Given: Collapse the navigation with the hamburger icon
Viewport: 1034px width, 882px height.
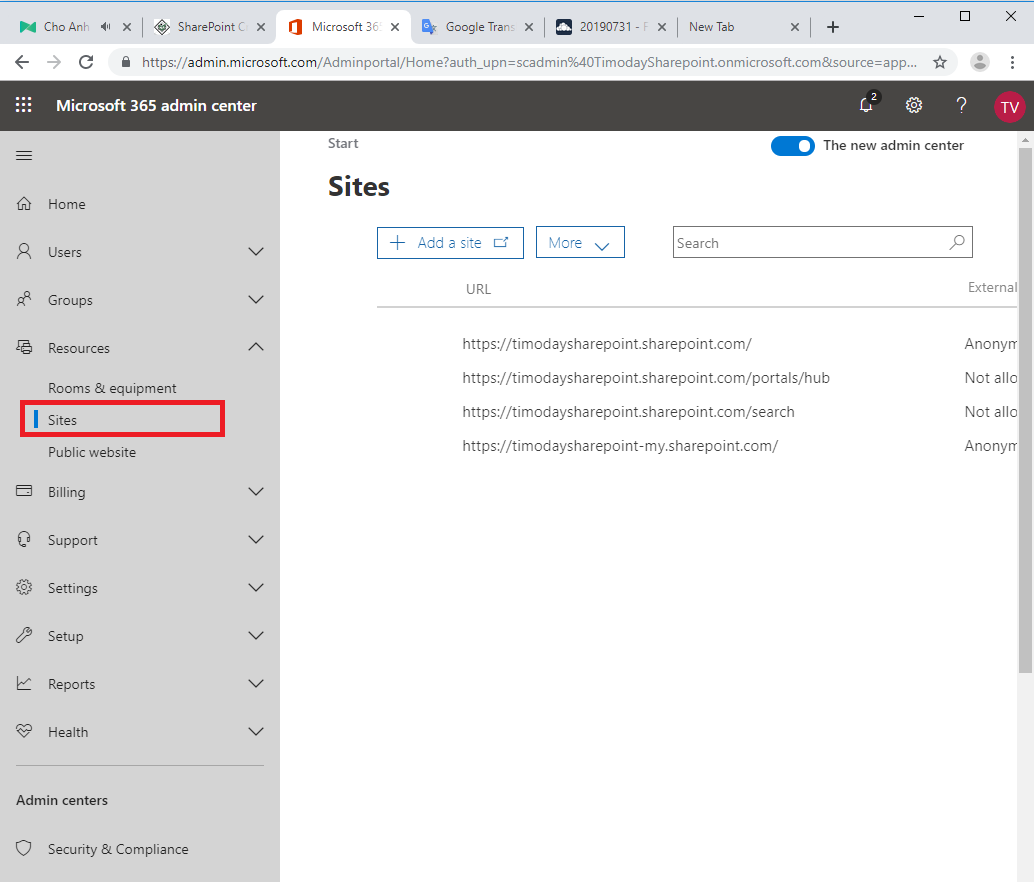Looking at the screenshot, I should click(x=25, y=155).
